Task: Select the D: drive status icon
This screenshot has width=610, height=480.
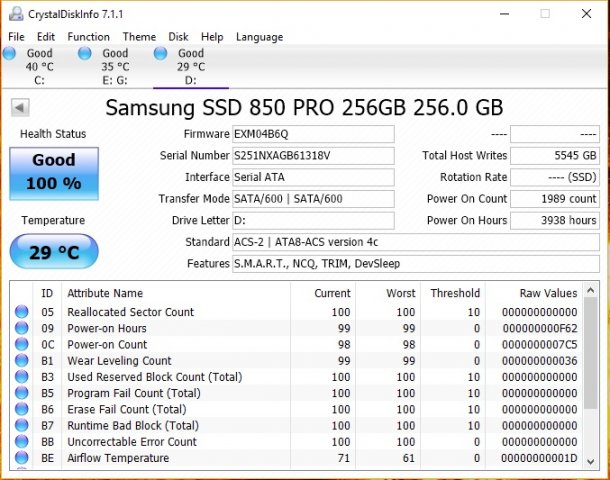Action: tap(162, 54)
